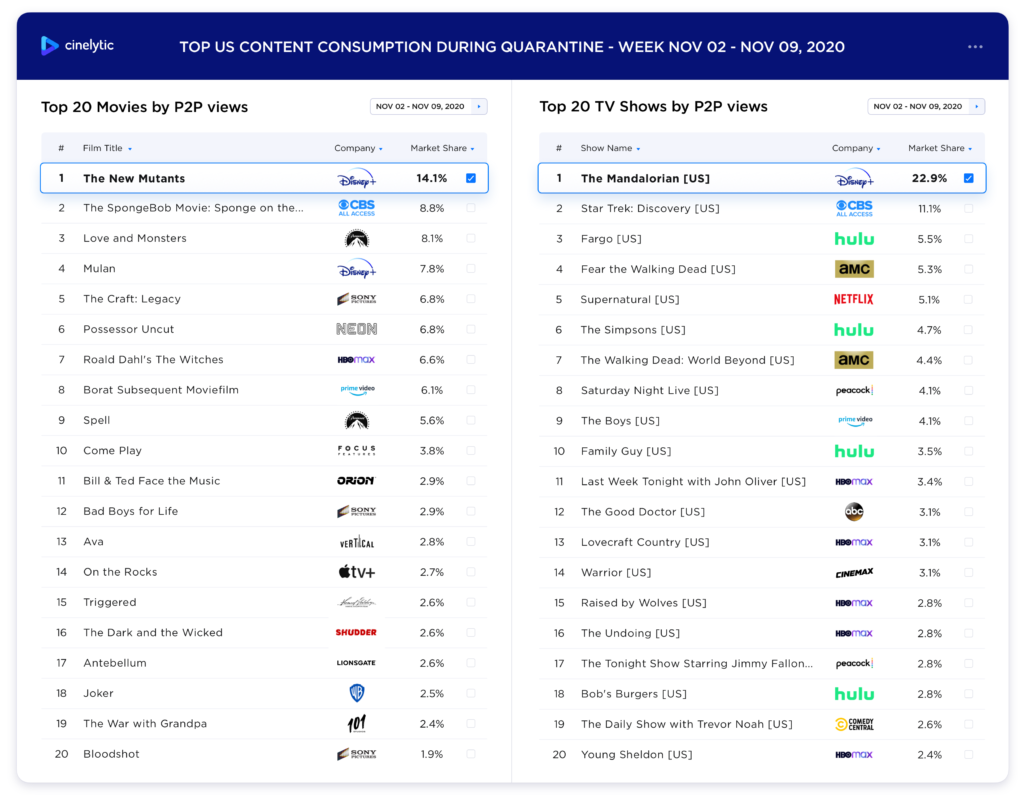Uncheck The New Mutants checkbox
The height and width of the screenshot is (795, 1024).
pyautogui.click(x=471, y=178)
